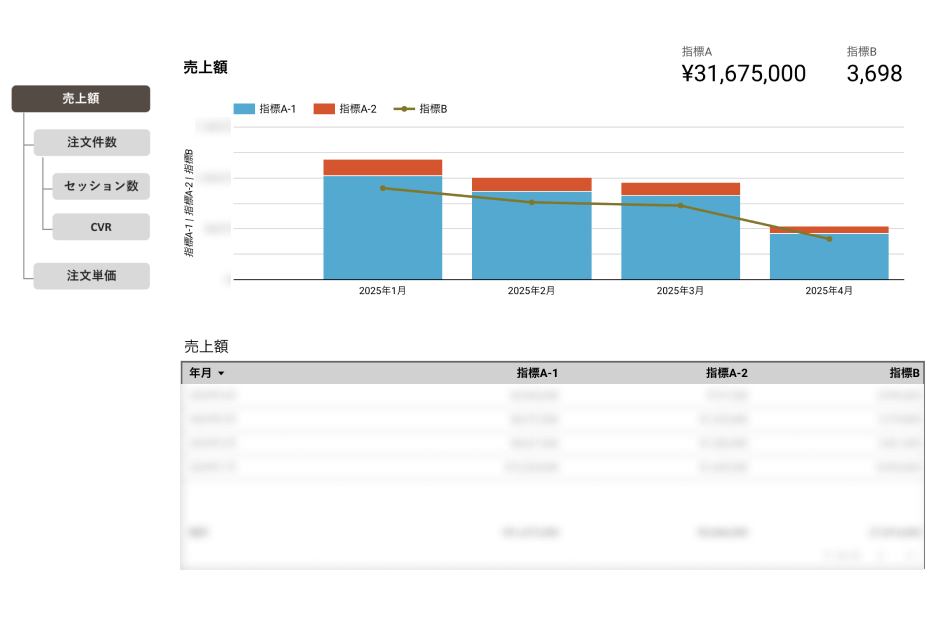Click the ¥31,675,000 scorecard value

[x=743, y=73]
